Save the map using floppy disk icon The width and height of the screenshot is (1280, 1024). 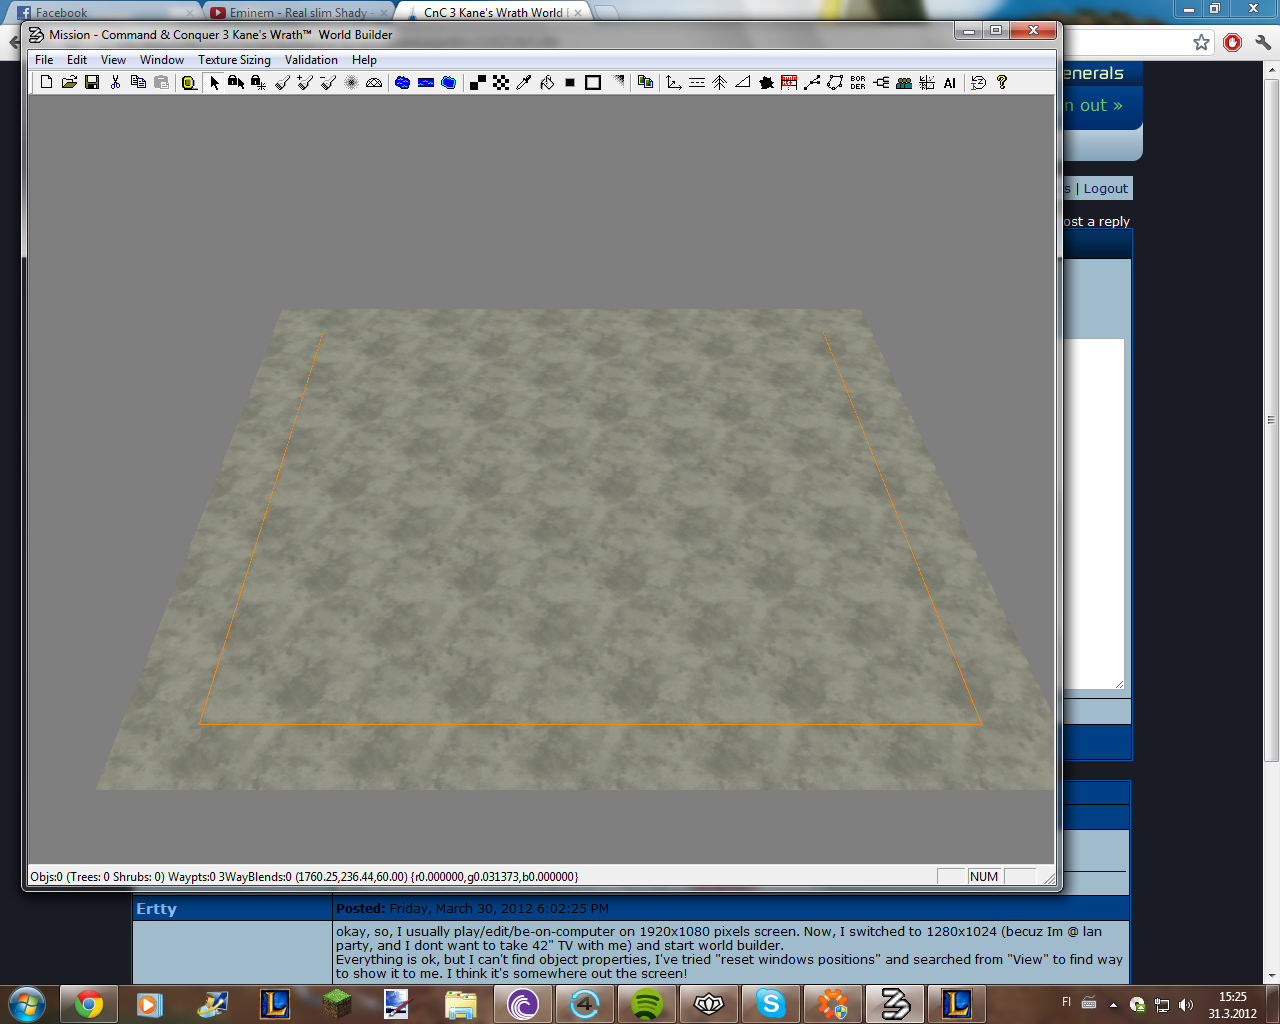[92, 83]
